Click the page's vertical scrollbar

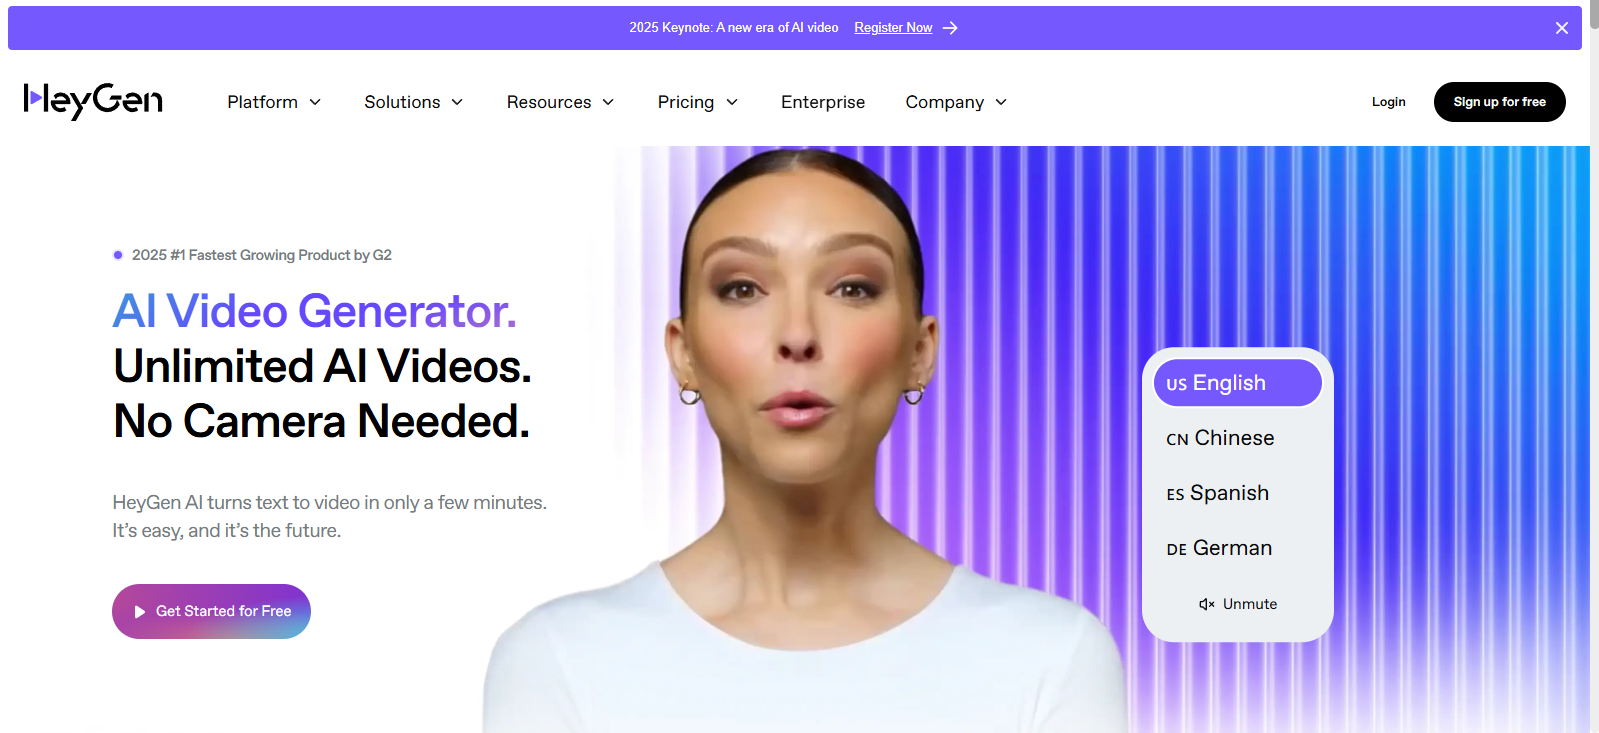coord(1594,366)
